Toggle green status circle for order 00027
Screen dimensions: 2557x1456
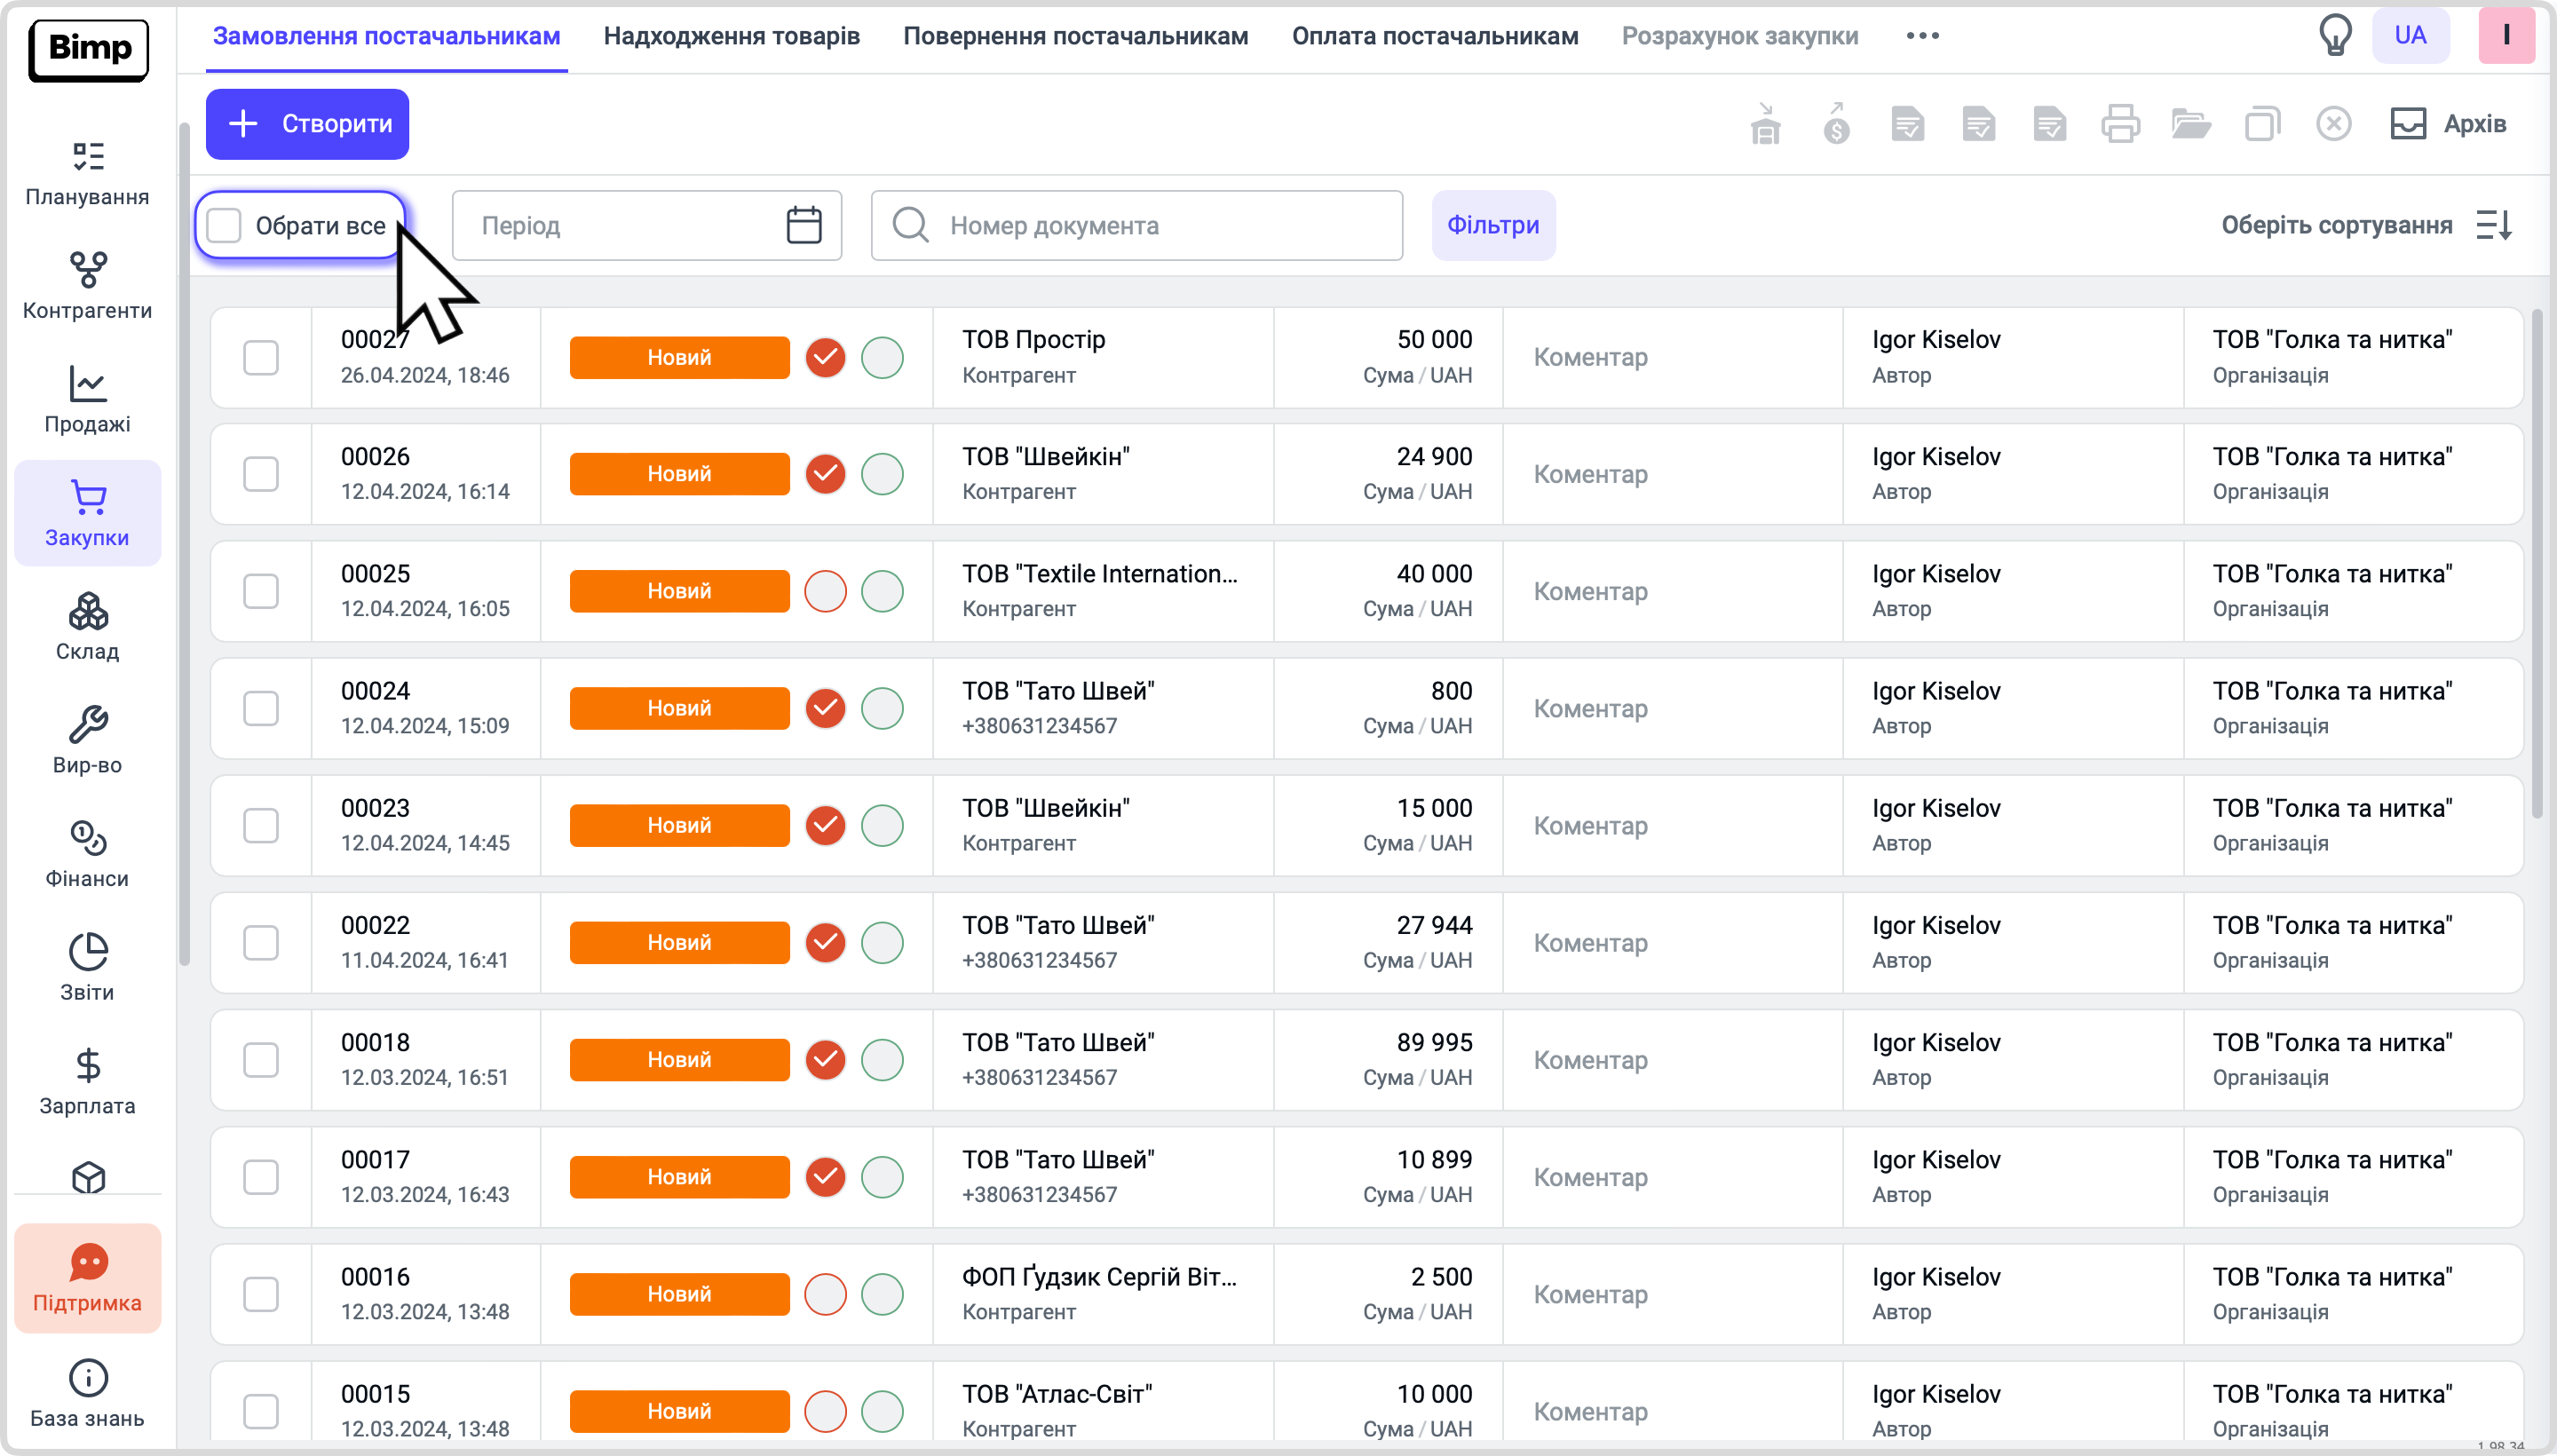pyautogui.click(x=882, y=357)
